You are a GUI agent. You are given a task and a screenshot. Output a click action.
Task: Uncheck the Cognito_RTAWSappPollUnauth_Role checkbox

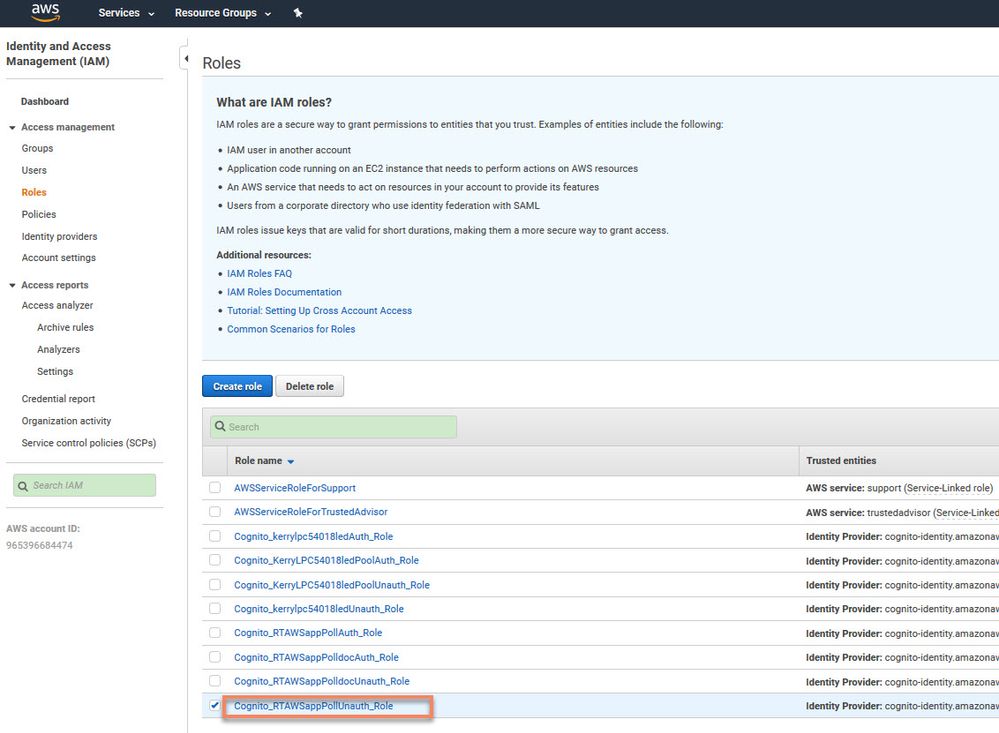click(x=215, y=706)
